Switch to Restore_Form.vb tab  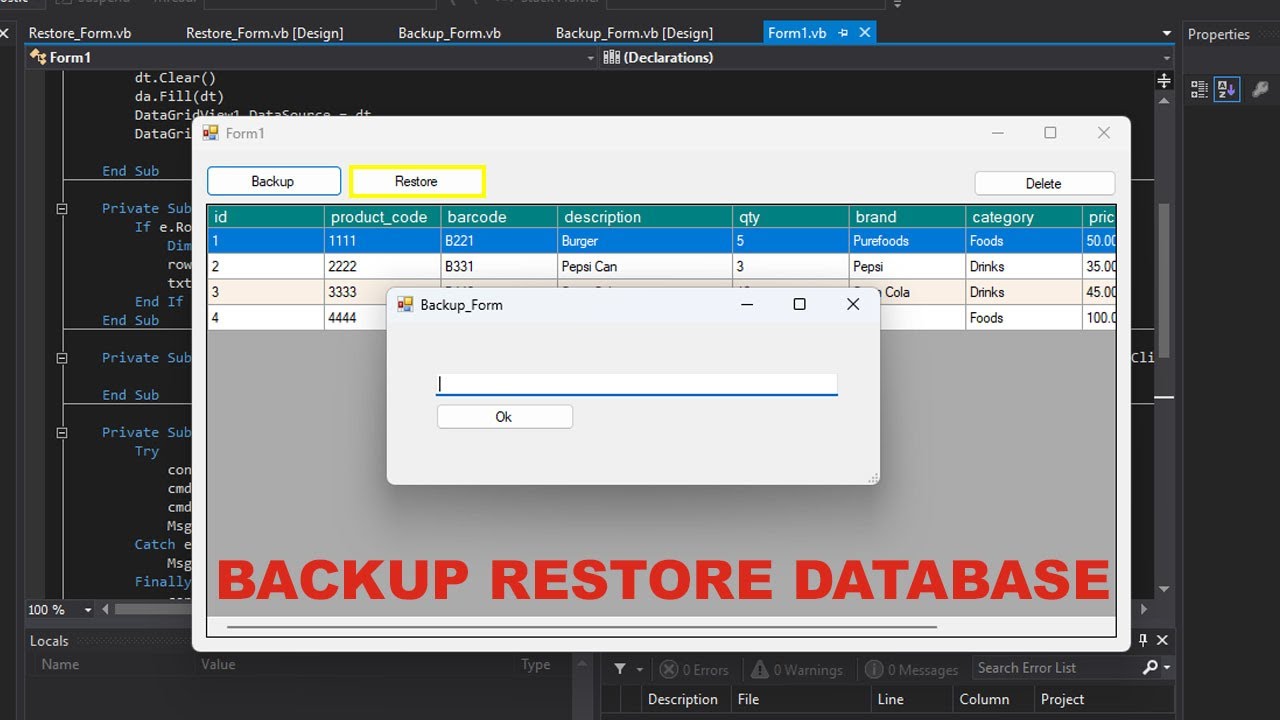80,33
